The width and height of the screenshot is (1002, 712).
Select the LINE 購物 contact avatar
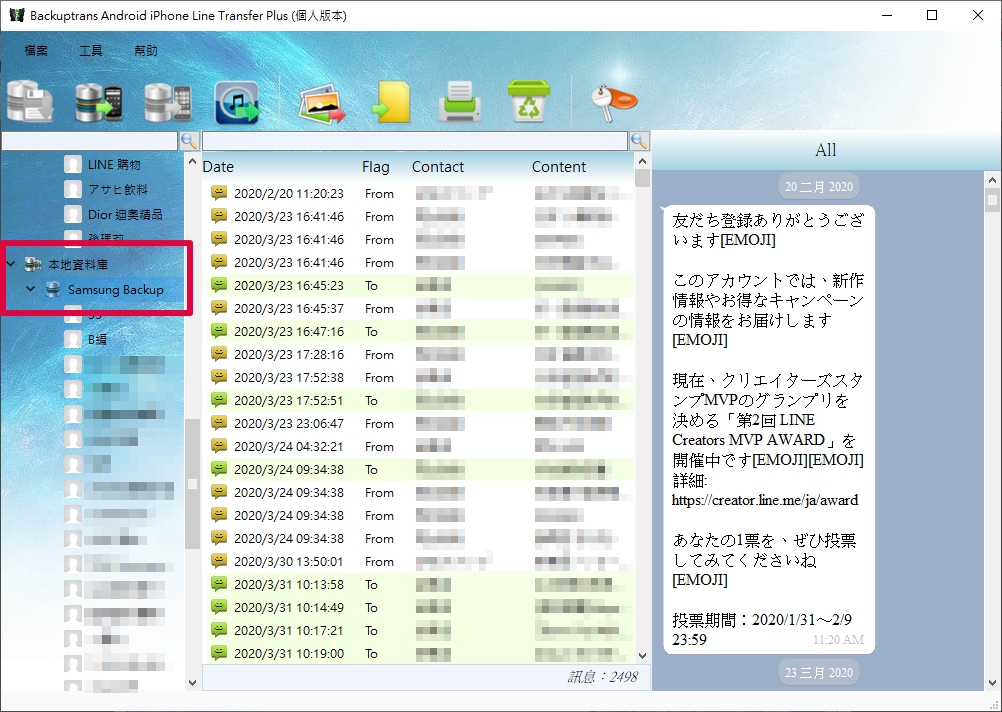[x=73, y=165]
